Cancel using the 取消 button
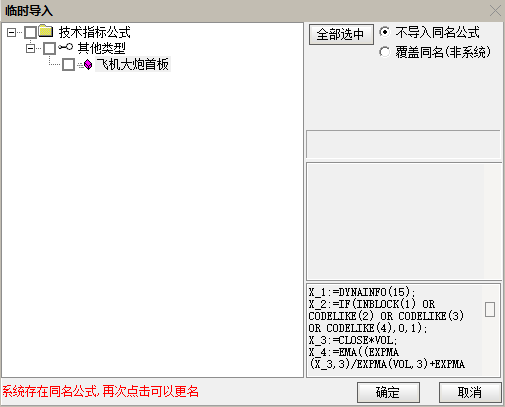This screenshot has width=505, height=407. (x=470, y=392)
